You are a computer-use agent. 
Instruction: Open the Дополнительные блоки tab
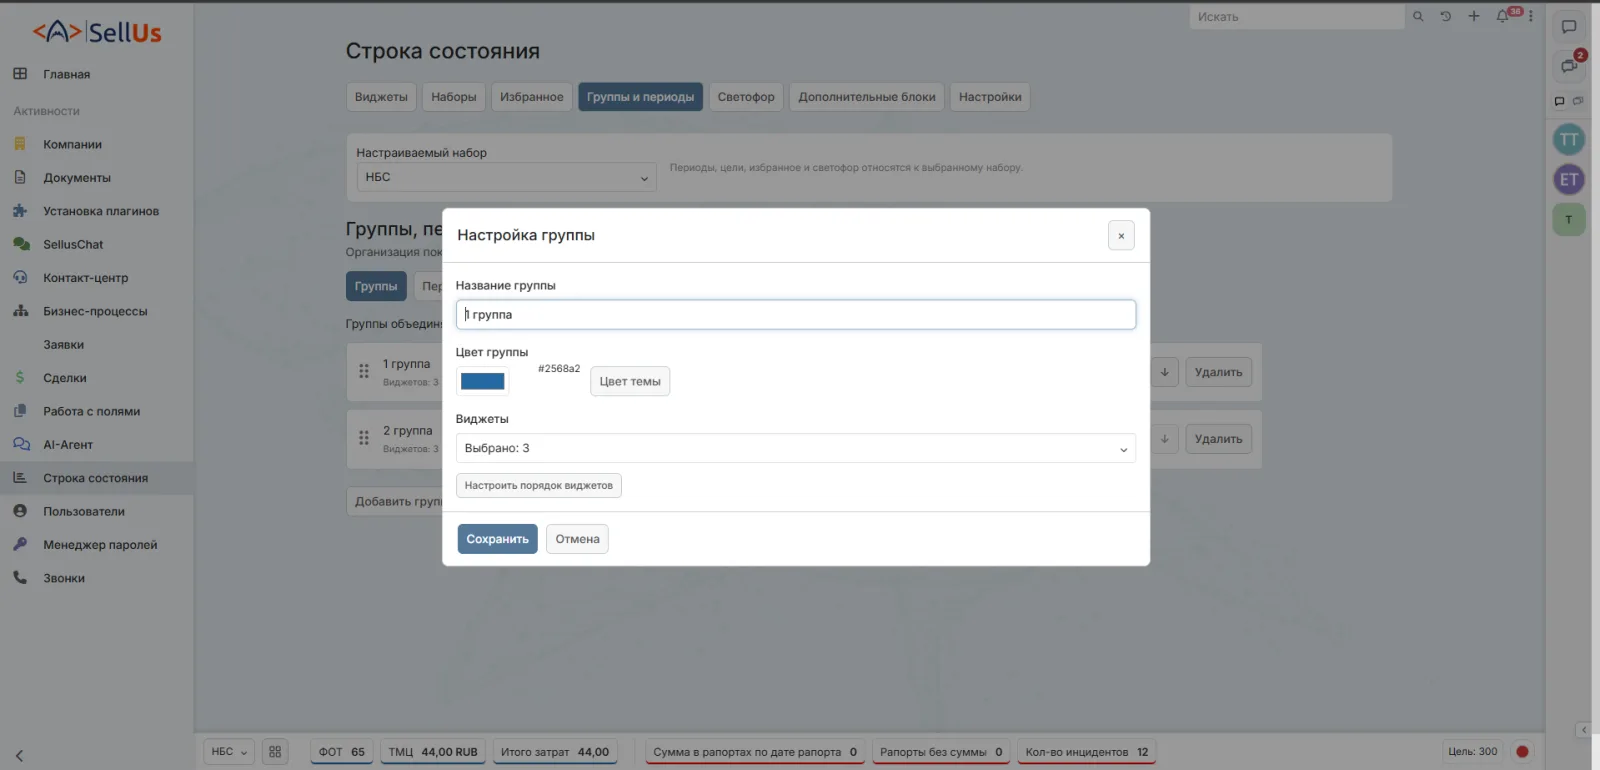(867, 97)
